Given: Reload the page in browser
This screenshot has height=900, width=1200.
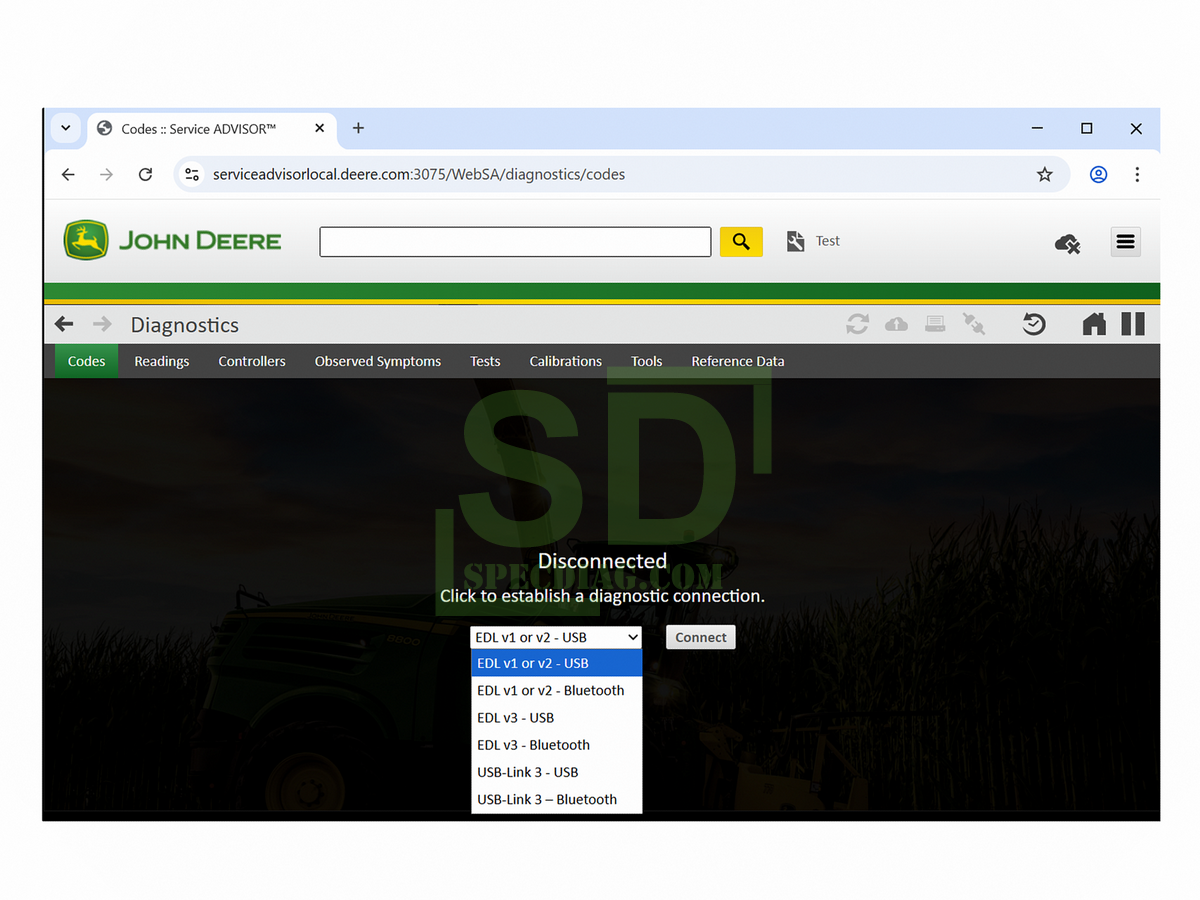Looking at the screenshot, I should (x=145, y=174).
